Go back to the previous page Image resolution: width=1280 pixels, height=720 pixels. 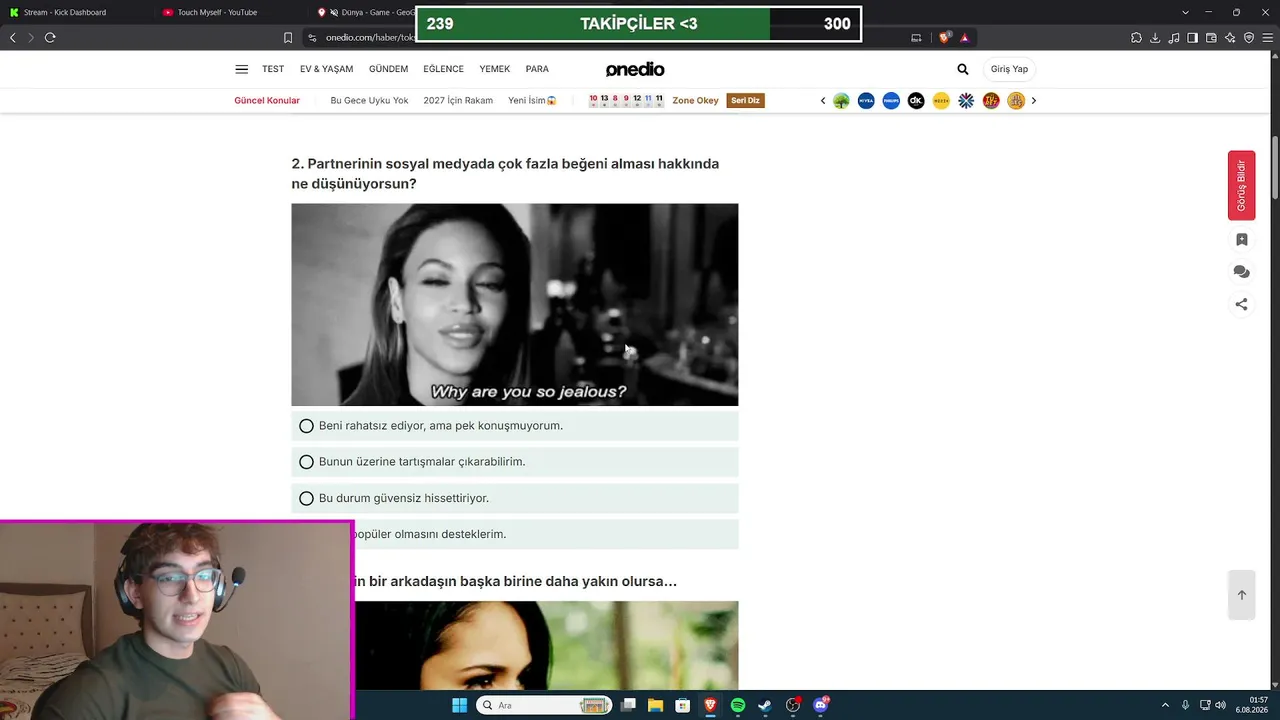[x=13, y=38]
